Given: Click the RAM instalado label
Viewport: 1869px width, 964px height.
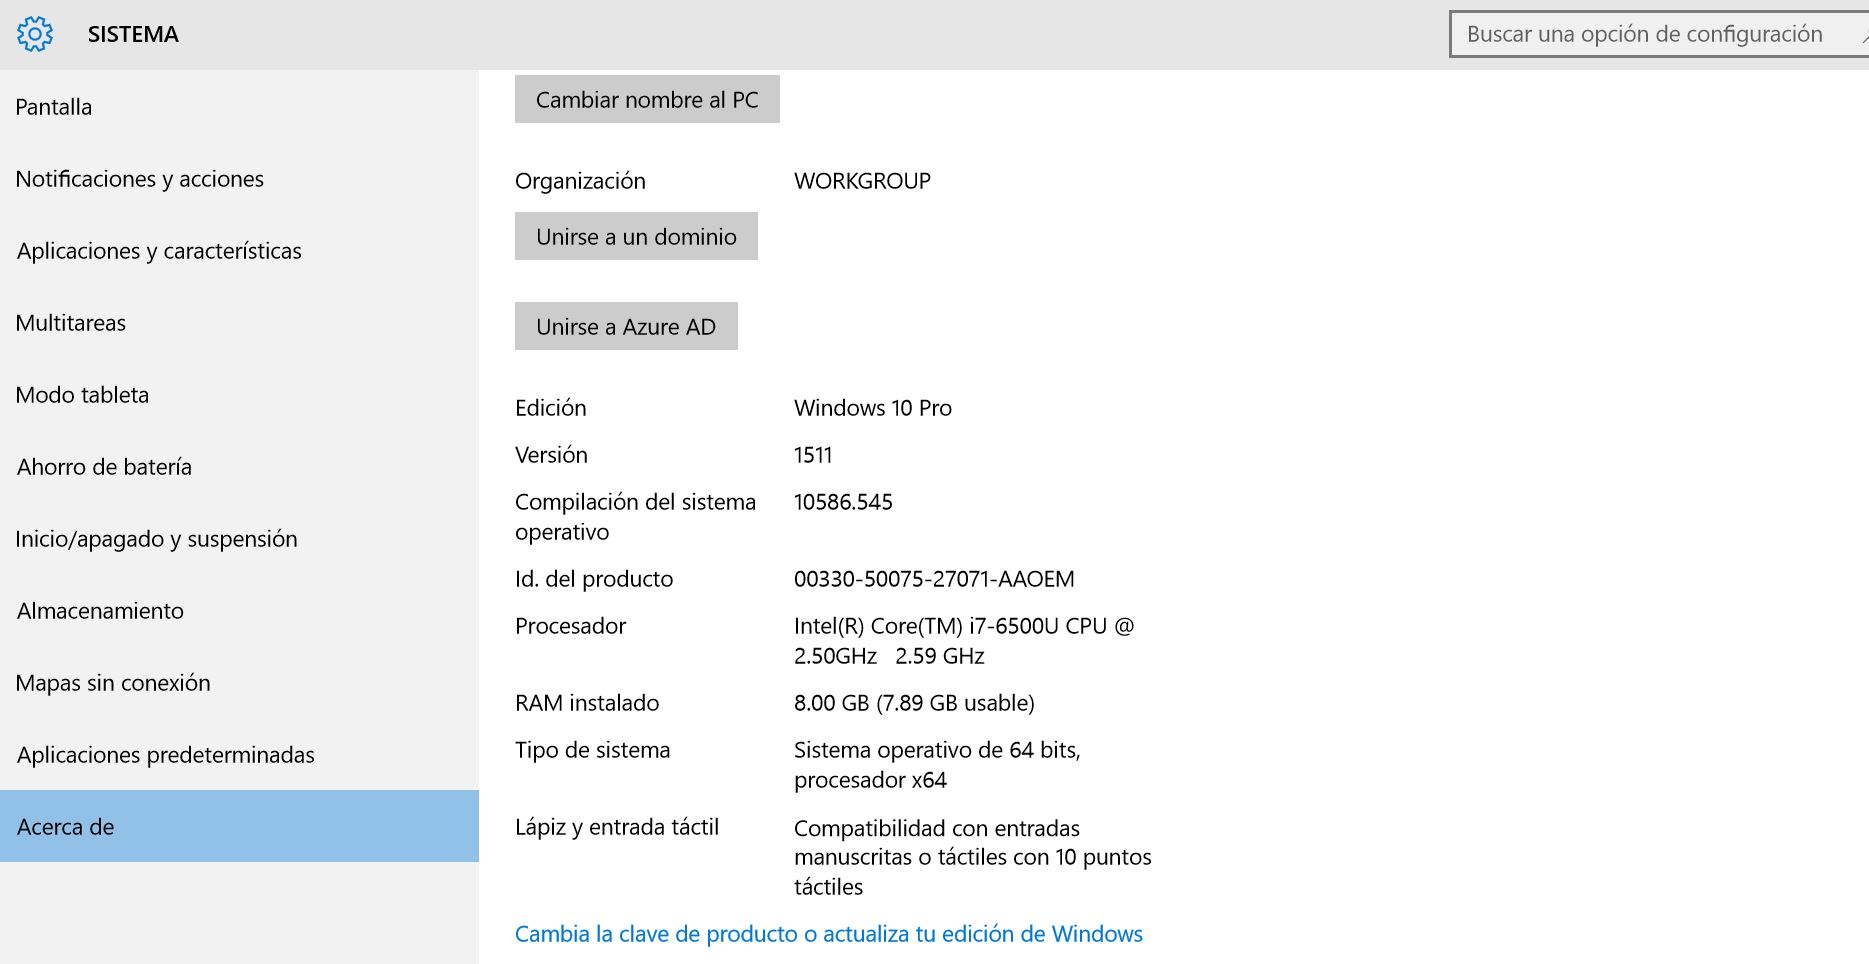Looking at the screenshot, I should (x=587, y=703).
